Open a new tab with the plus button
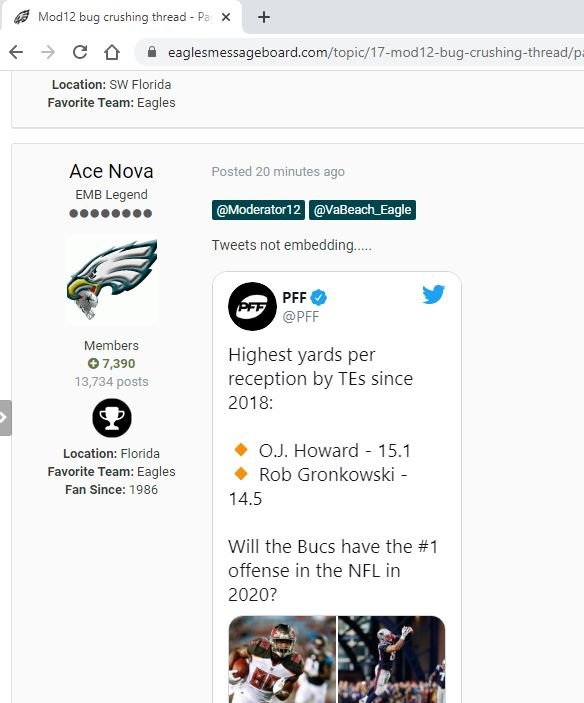This screenshot has height=703, width=584. [x=264, y=17]
